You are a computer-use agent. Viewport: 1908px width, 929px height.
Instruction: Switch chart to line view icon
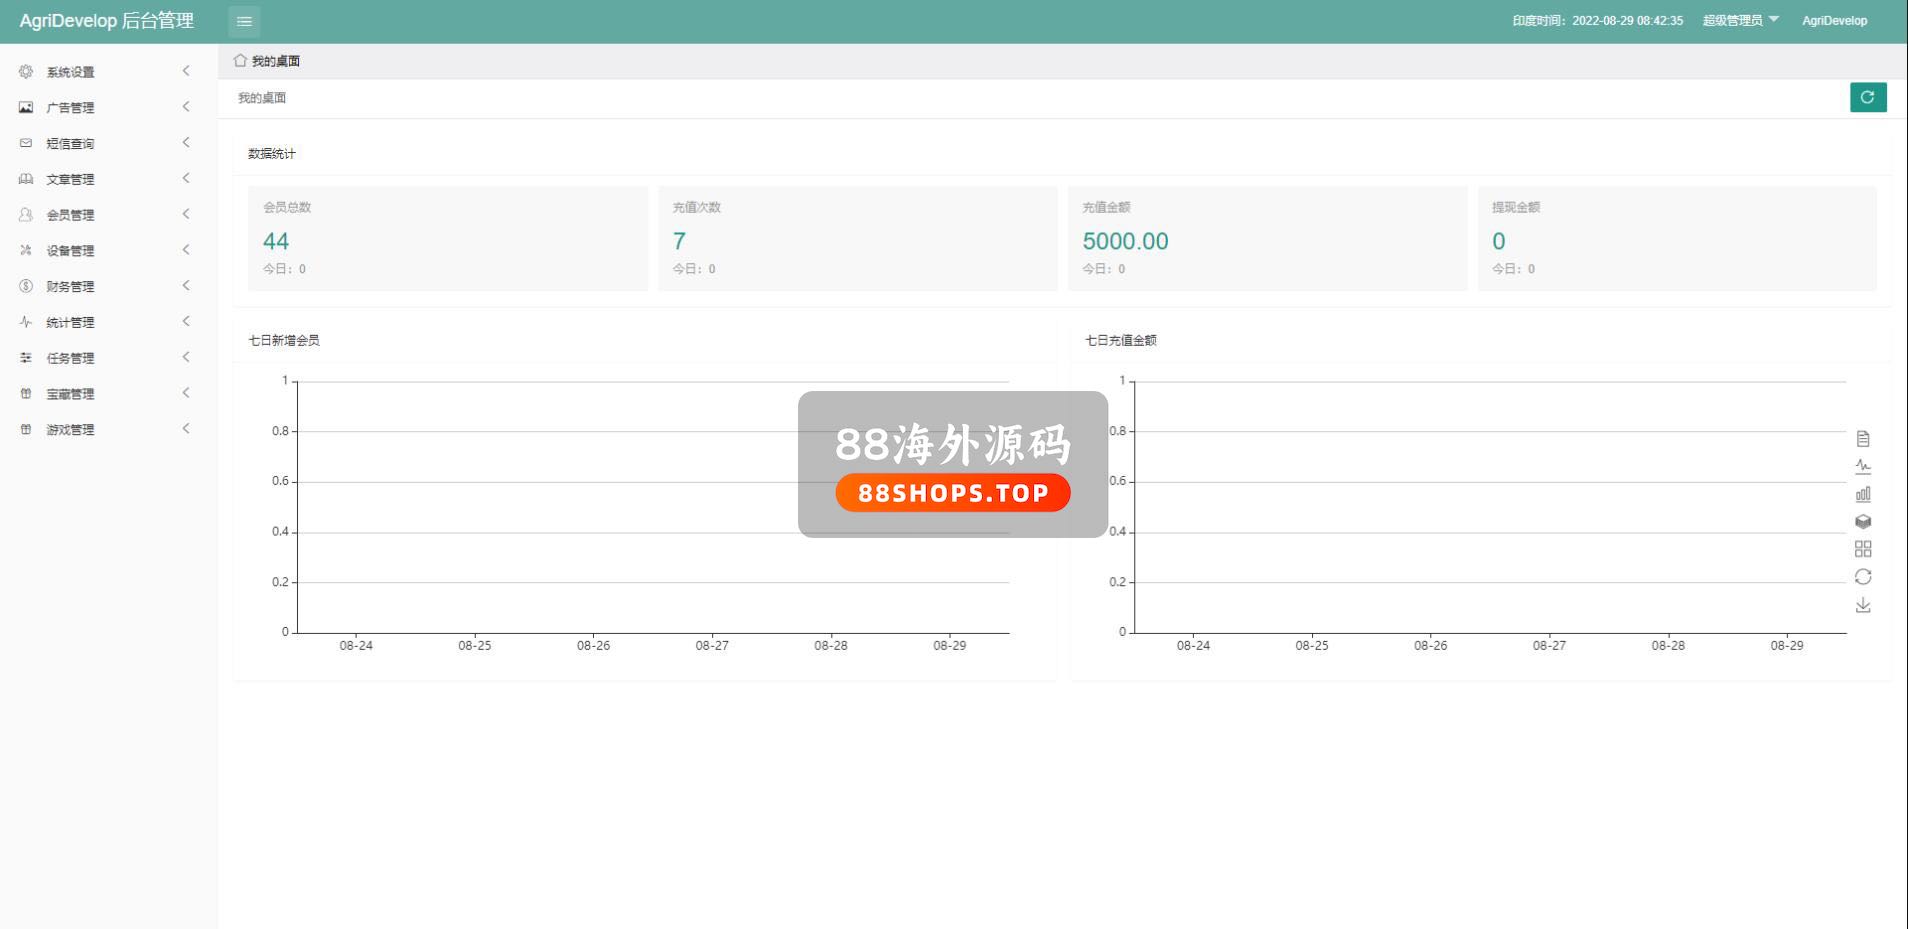pyautogui.click(x=1862, y=466)
